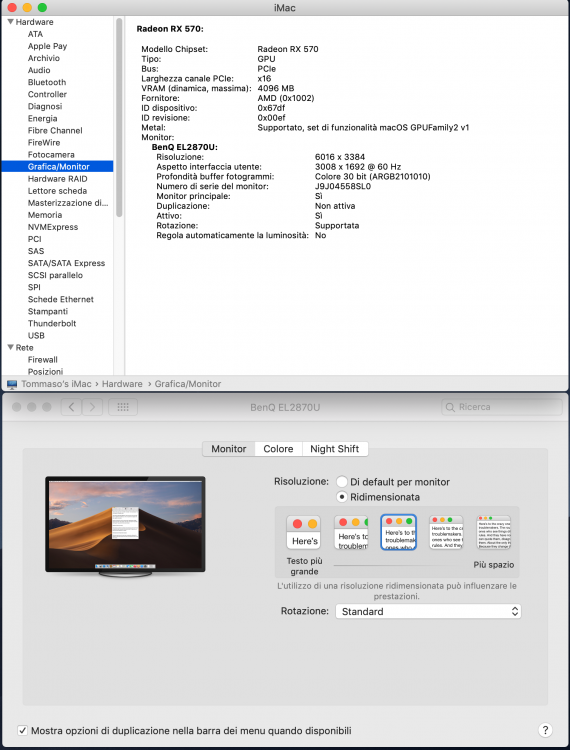Open the show-all grid icon in preferences
Screen dimensions: 570x750
pyautogui.click(x=123, y=407)
